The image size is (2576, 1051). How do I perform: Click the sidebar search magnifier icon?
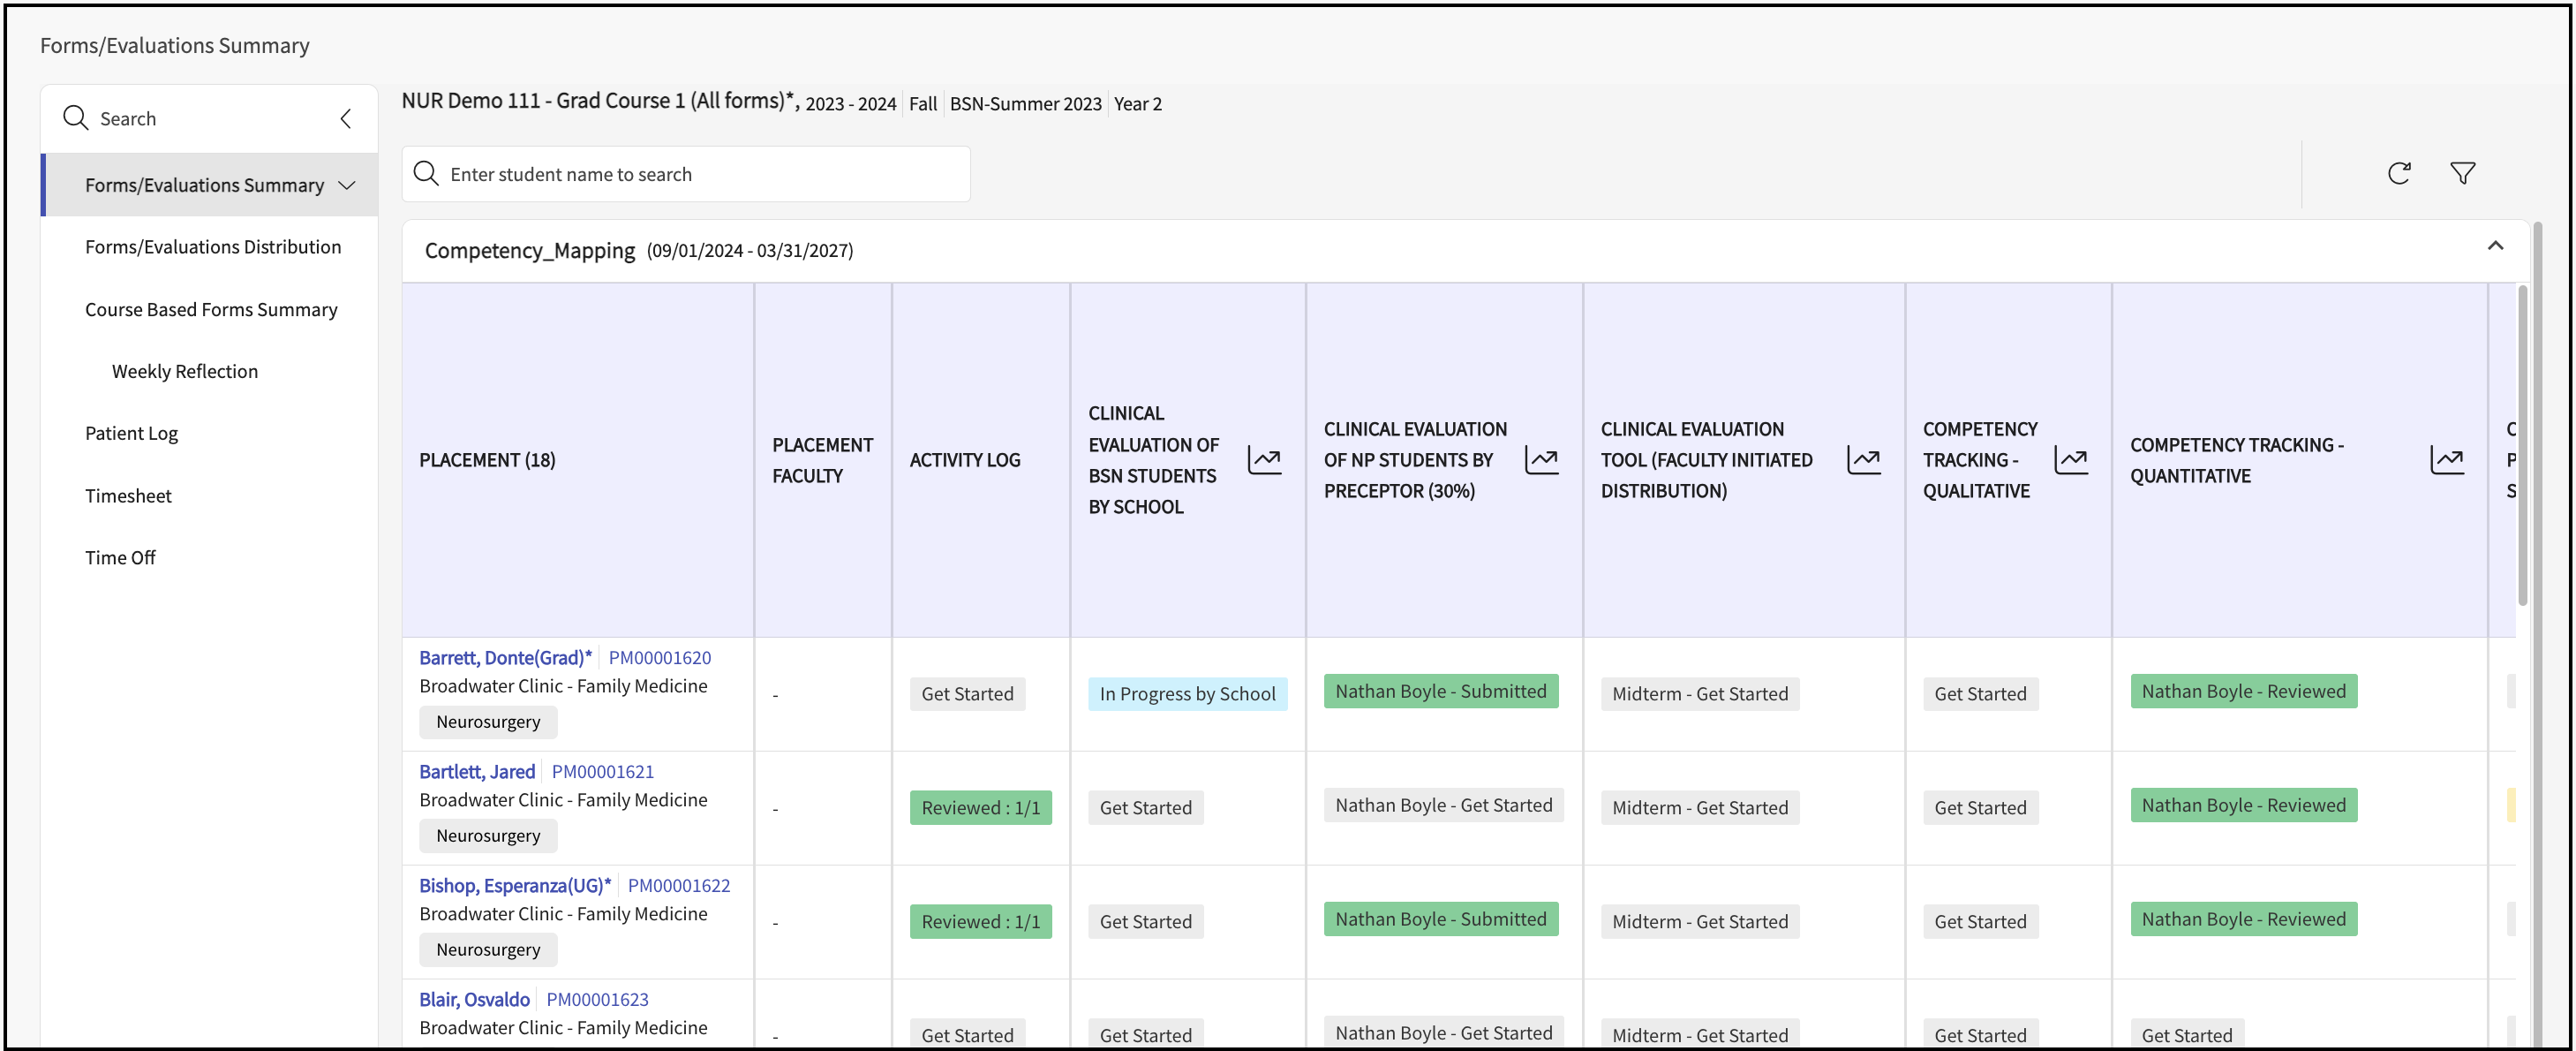pos(75,118)
